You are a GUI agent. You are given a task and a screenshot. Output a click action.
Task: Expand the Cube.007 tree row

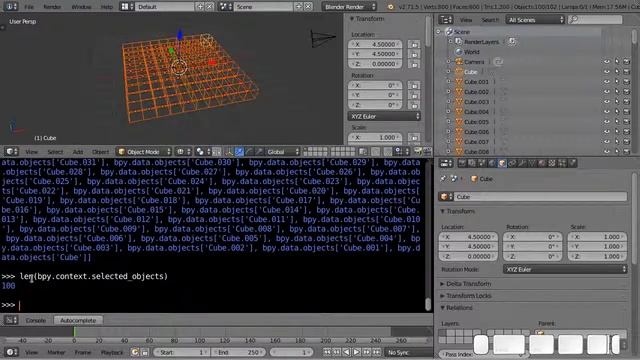coord(449,142)
